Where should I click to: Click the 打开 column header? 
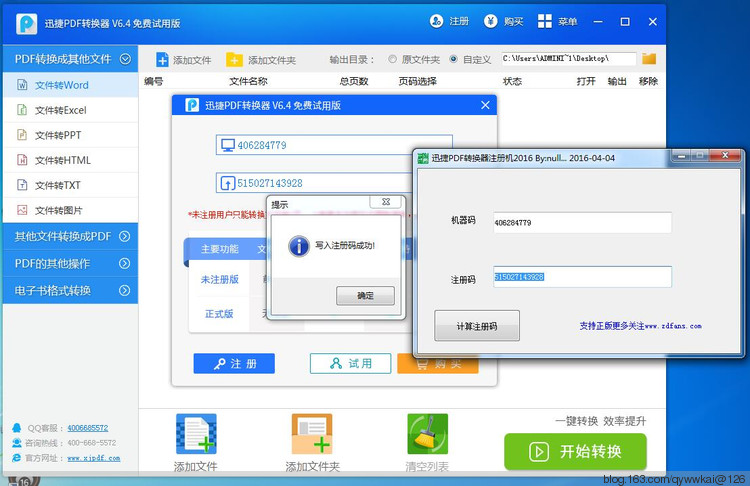coord(586,81)
